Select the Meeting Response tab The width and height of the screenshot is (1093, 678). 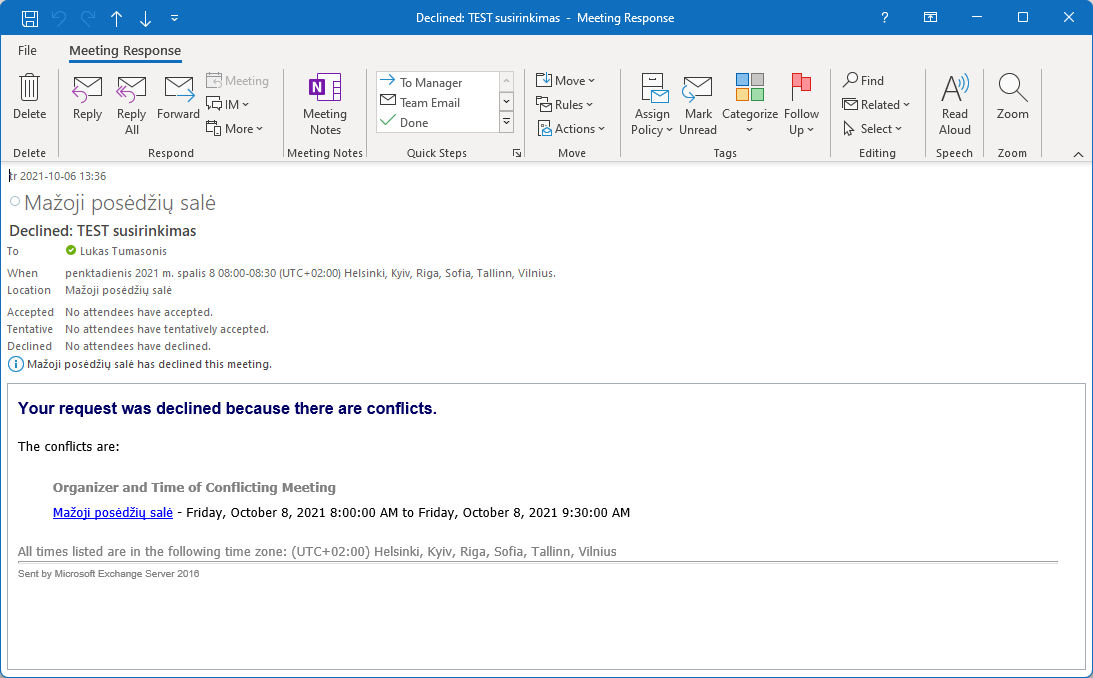pos(125,50)
